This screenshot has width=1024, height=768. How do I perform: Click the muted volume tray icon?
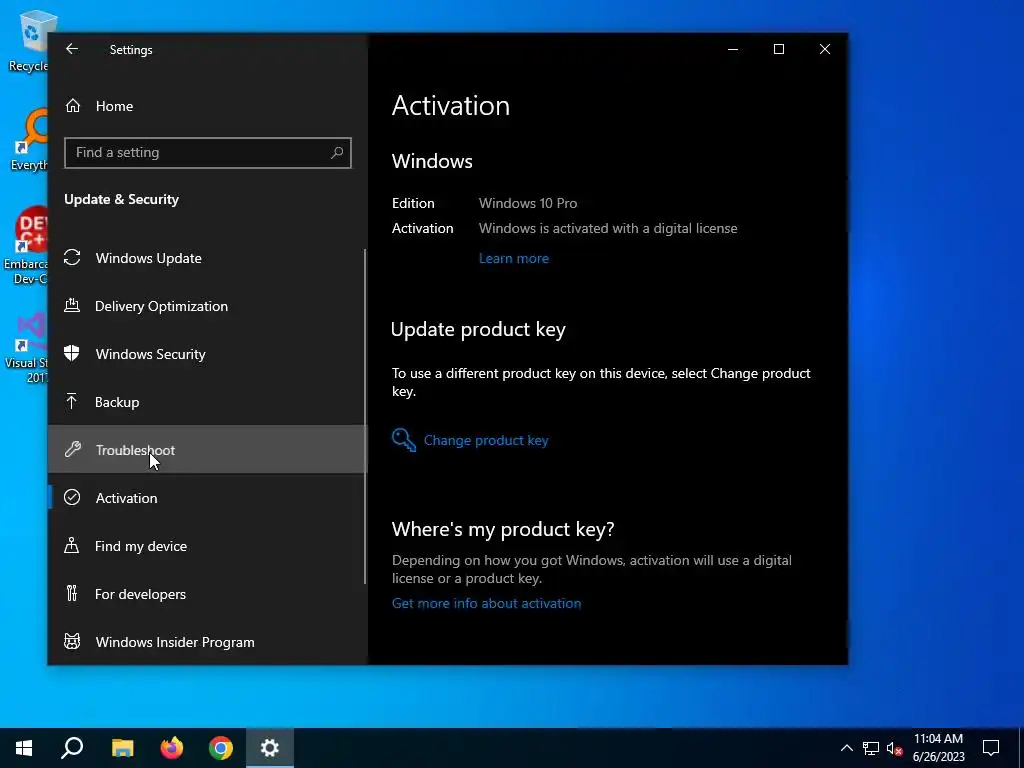pyautogui.click(x=894, y=748)
